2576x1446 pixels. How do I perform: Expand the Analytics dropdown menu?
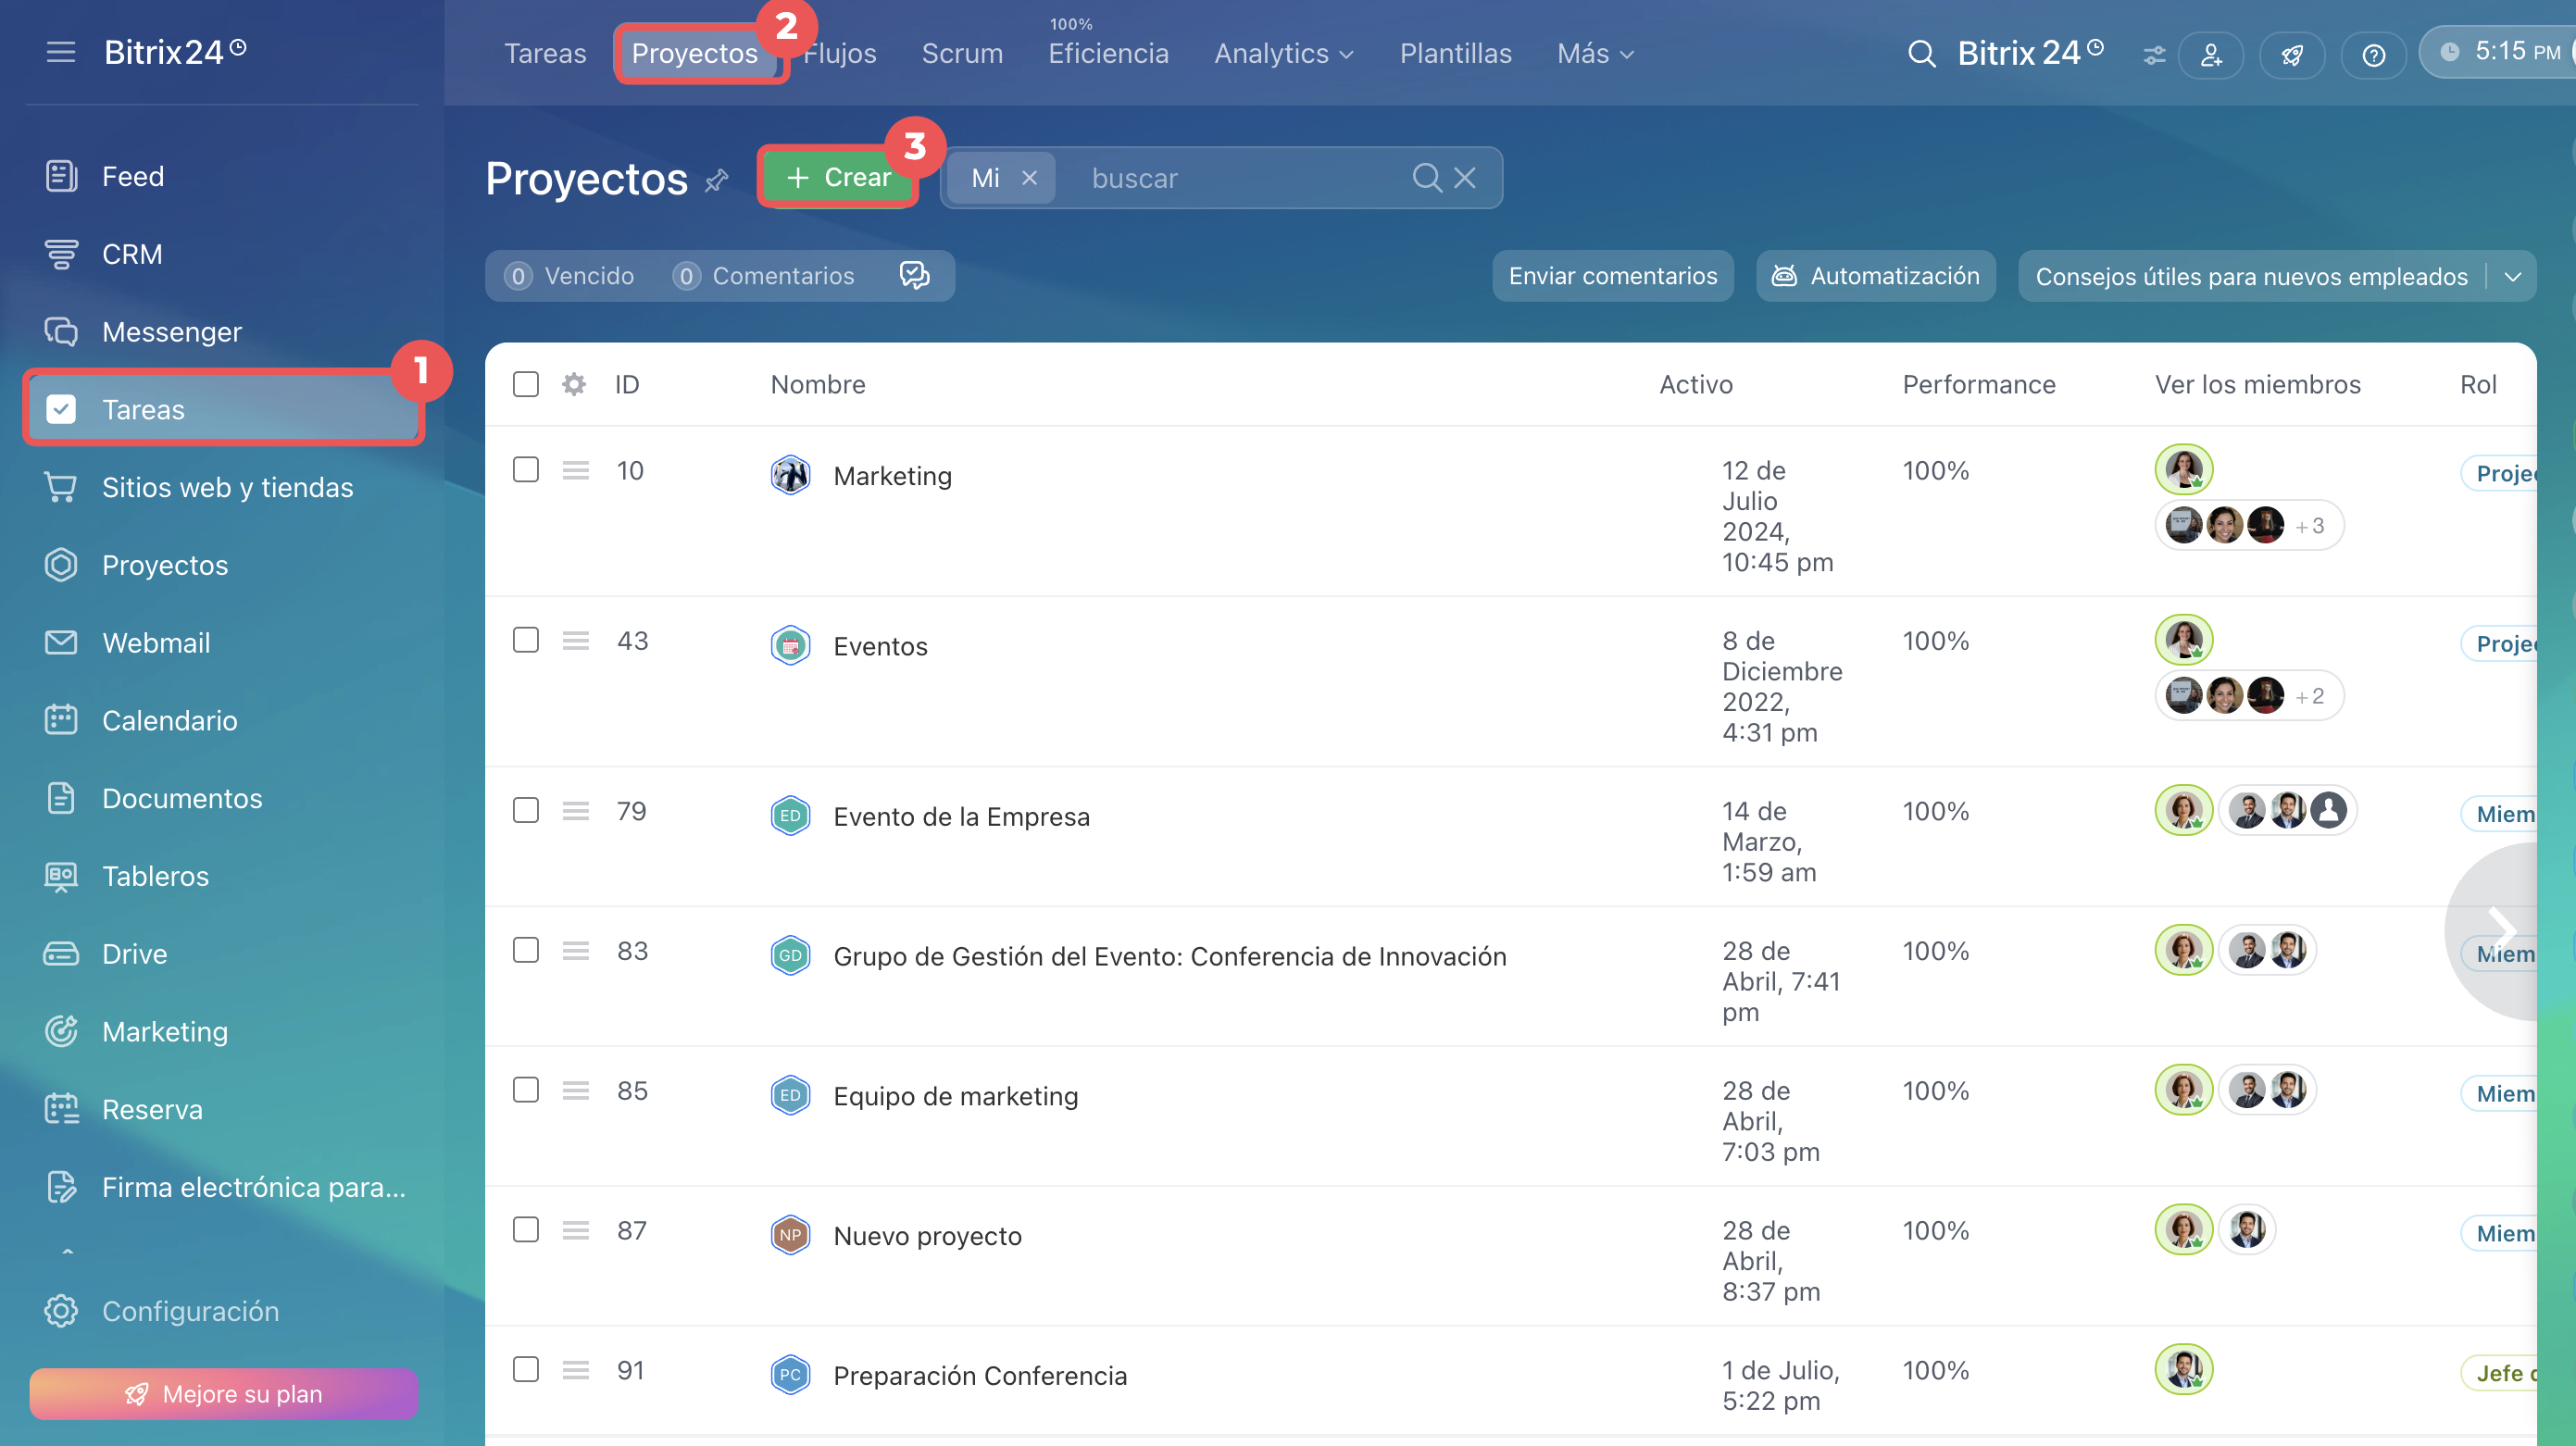tap(1284, 54)
